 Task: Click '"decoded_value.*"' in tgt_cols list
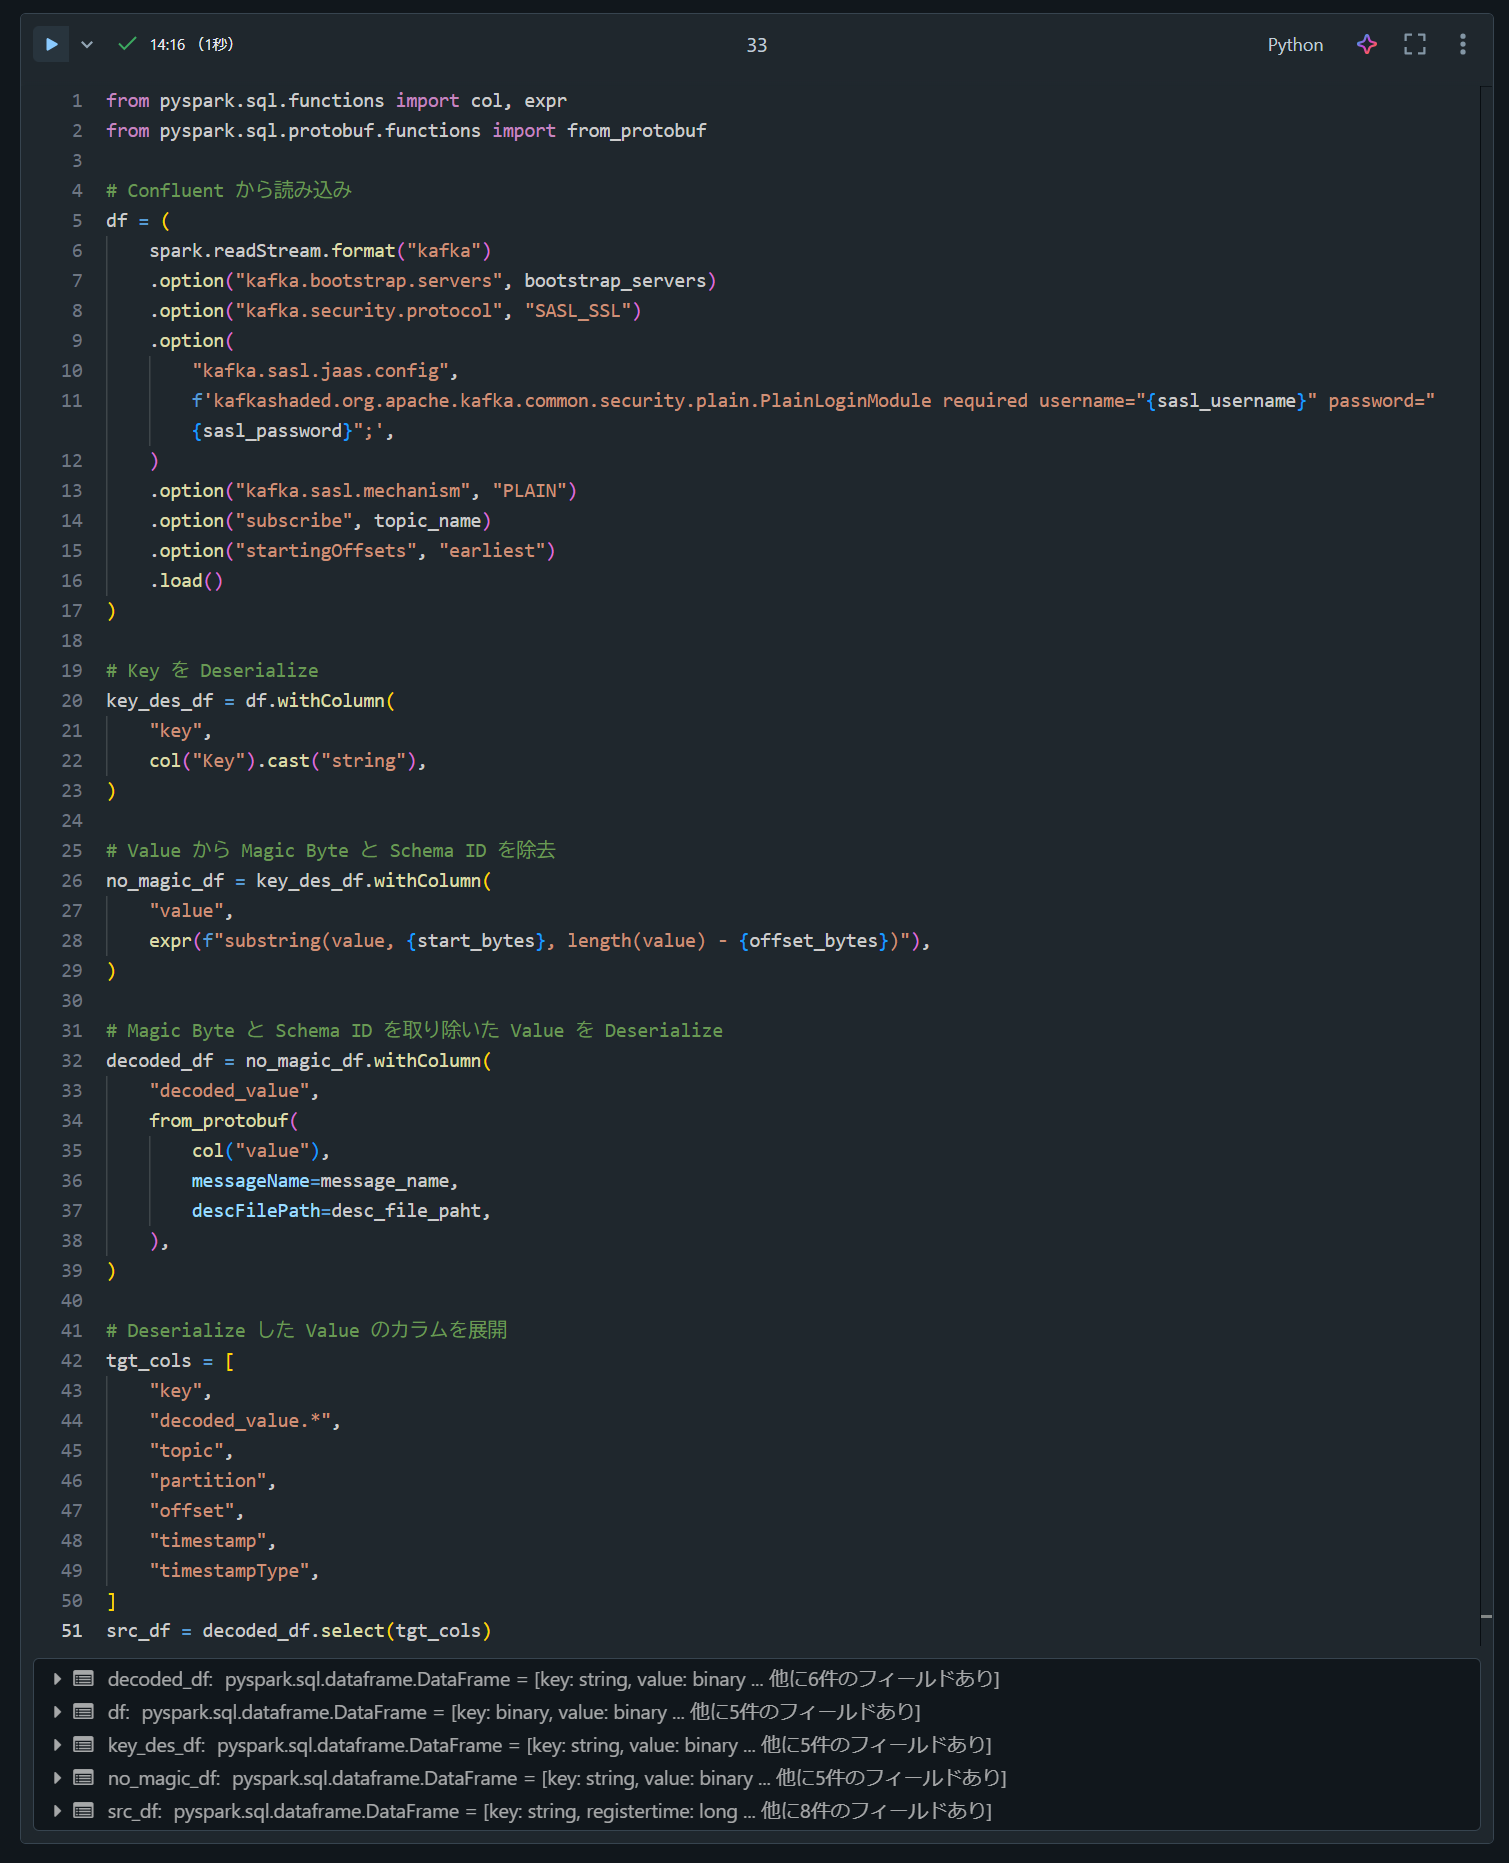pyautogui.click(x=240, y=1420)
